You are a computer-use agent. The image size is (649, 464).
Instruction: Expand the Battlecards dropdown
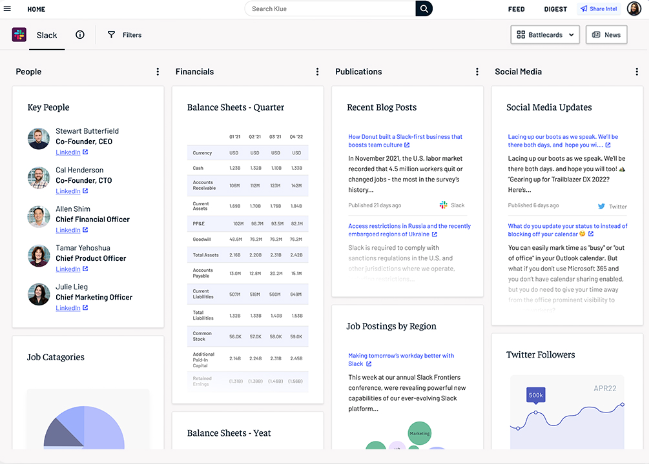pyautogui.click(x=545, y=35)
